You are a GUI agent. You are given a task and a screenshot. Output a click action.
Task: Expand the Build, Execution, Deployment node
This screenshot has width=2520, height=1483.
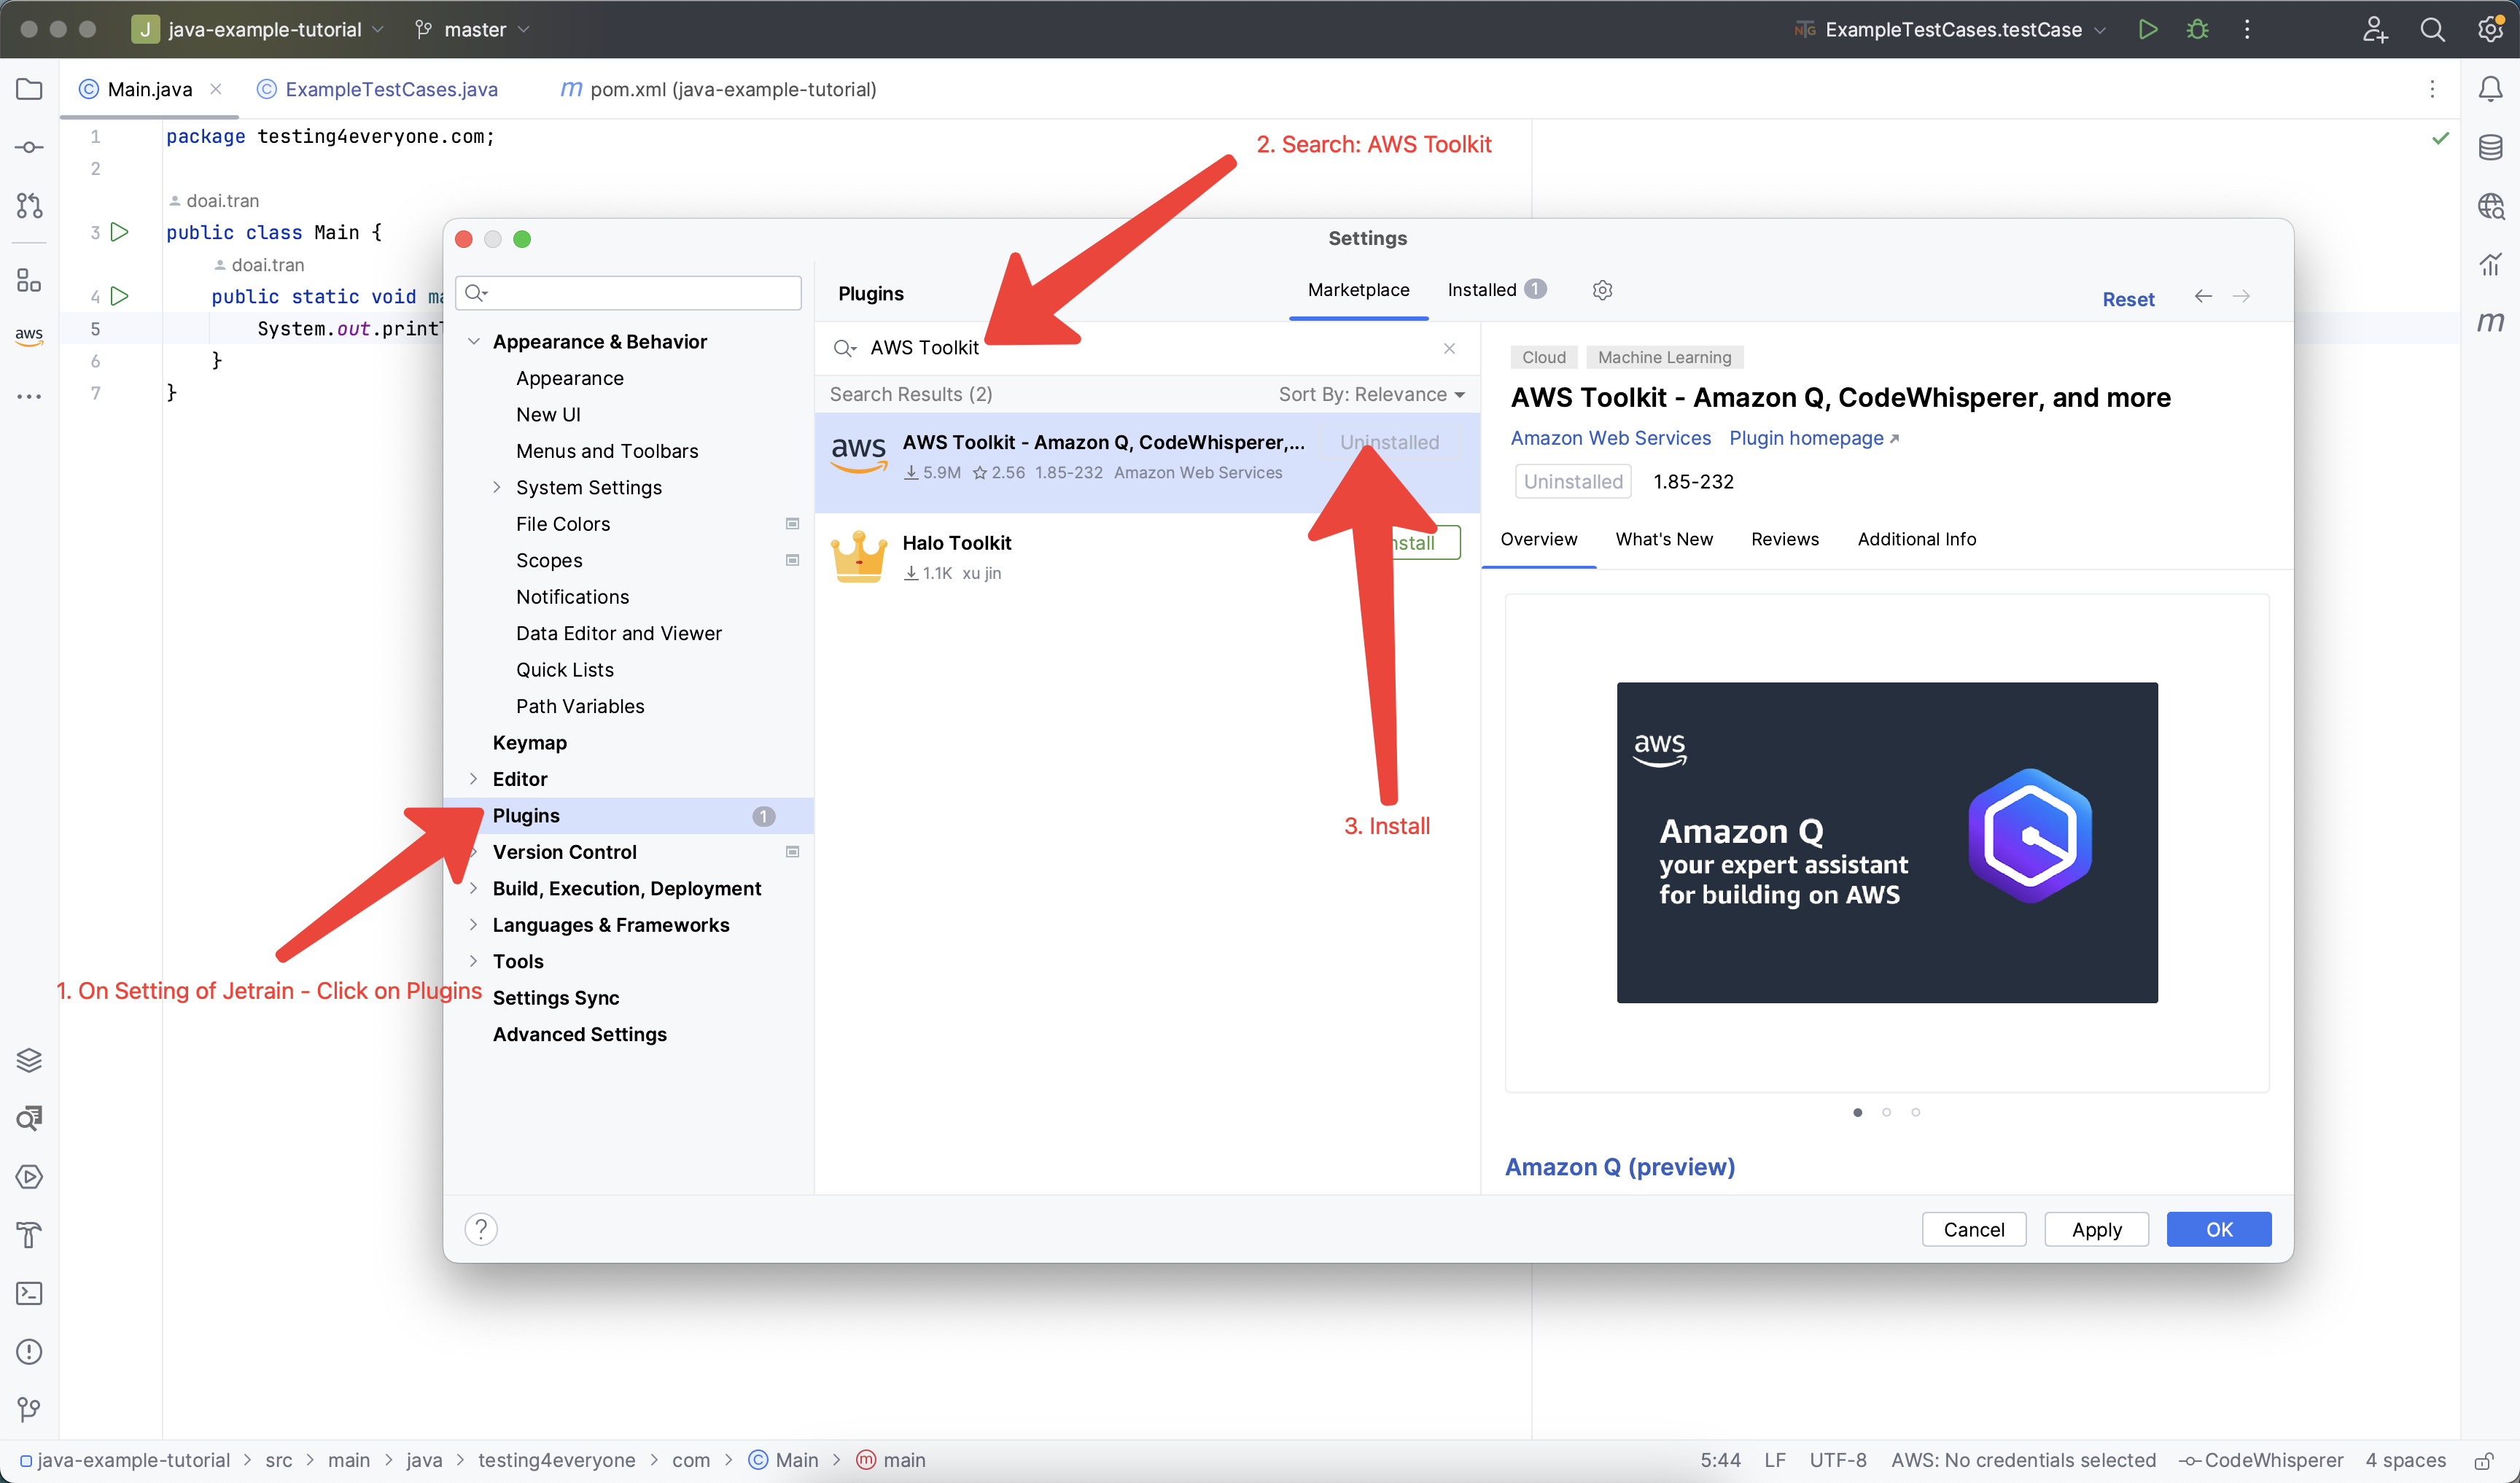pos(473,889)
